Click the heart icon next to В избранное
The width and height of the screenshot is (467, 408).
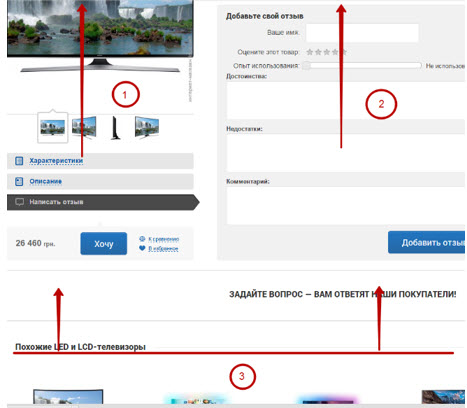tap(142, 248)
